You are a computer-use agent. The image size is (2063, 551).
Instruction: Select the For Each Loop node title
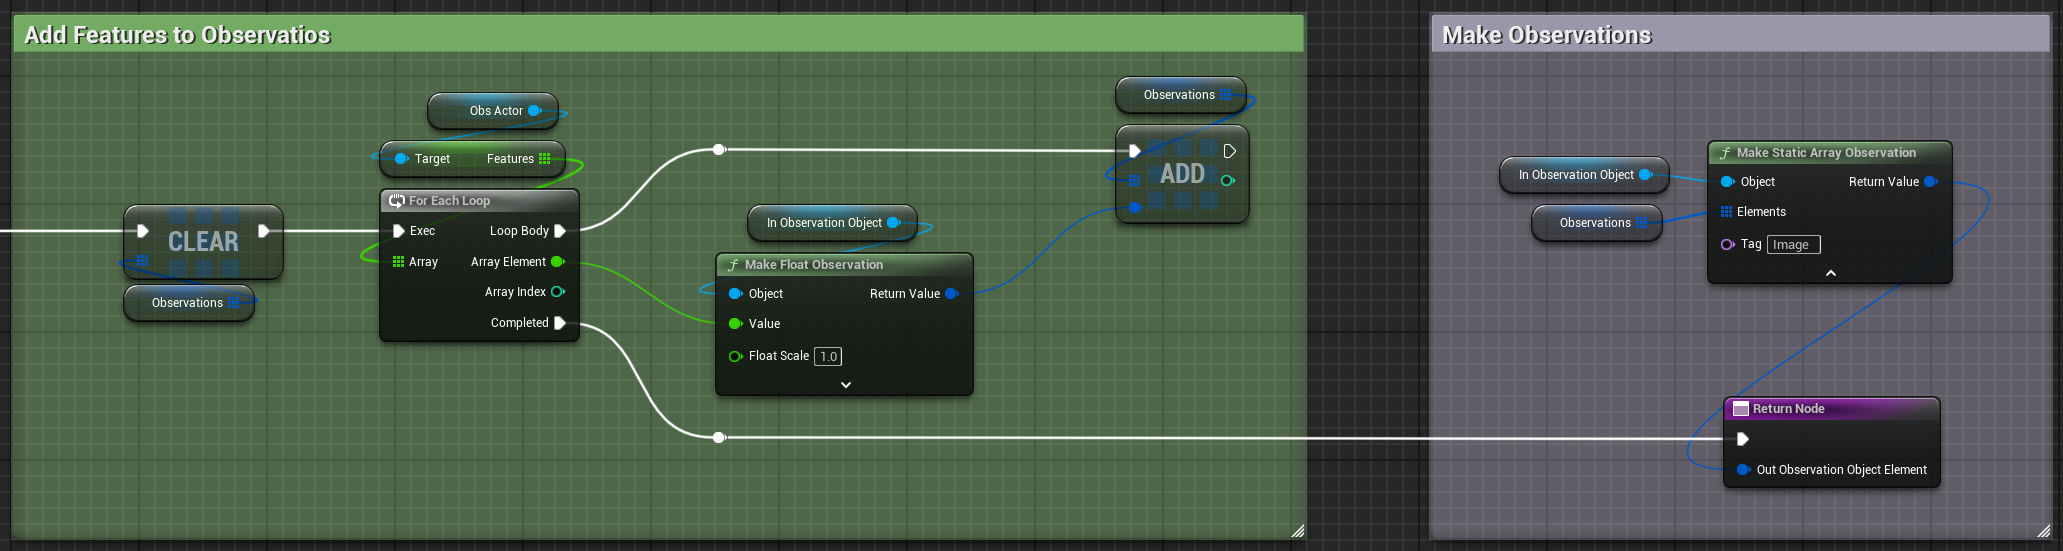(x=449, y=201)
